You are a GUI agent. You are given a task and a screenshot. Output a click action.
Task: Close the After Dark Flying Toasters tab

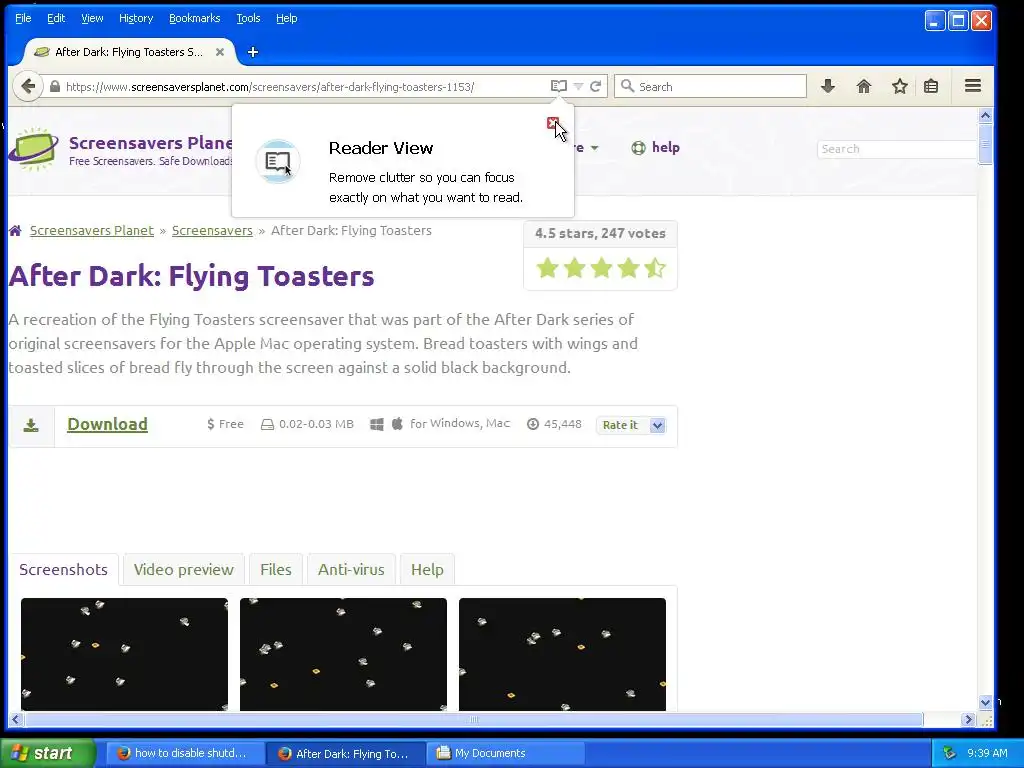click(220, 52)
